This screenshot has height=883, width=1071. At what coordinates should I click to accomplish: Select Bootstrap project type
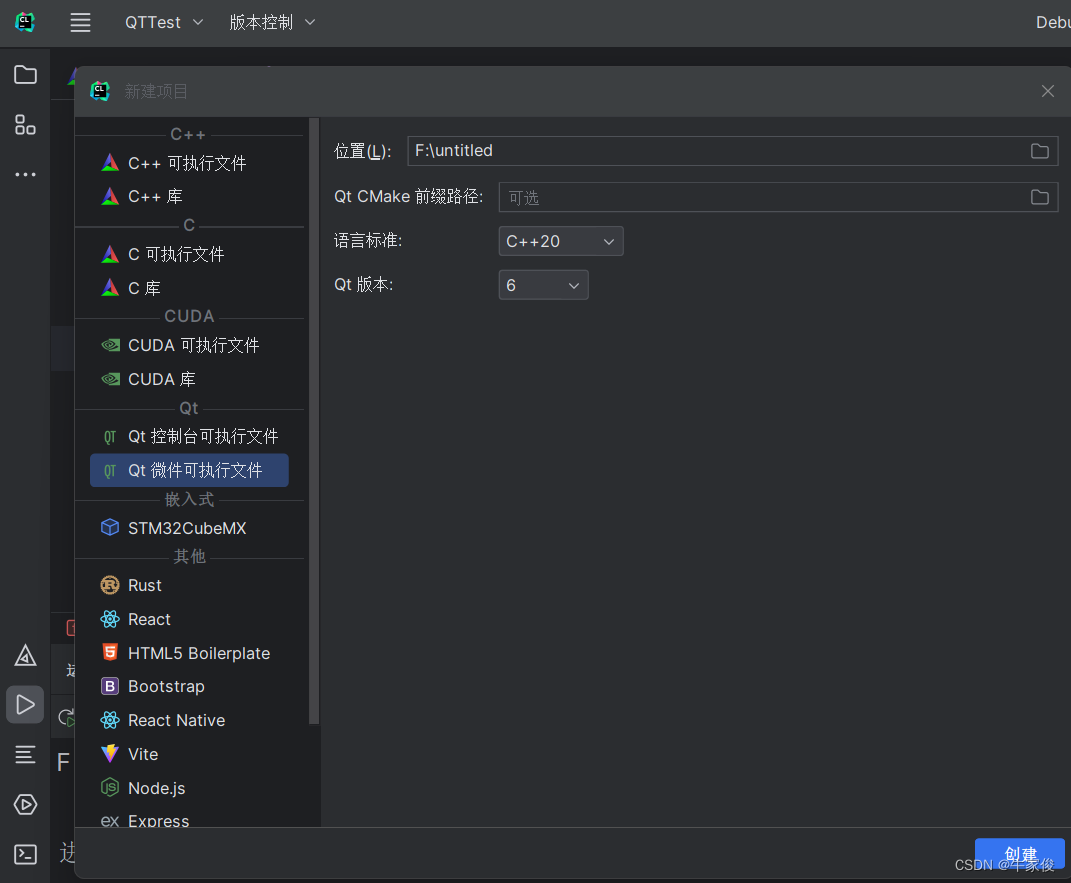[x=189, y=686]
